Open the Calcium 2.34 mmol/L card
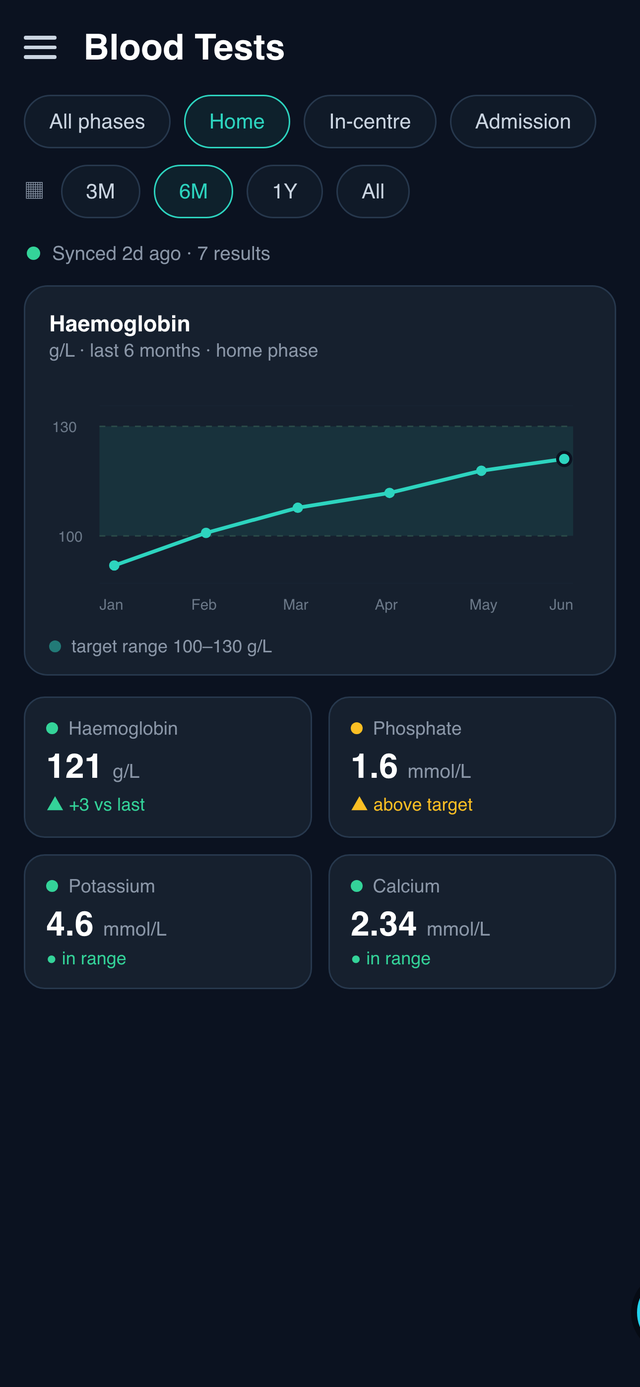Image resolution: width=640 pixels, height=1387 pixels. click(x=472, y=922)
